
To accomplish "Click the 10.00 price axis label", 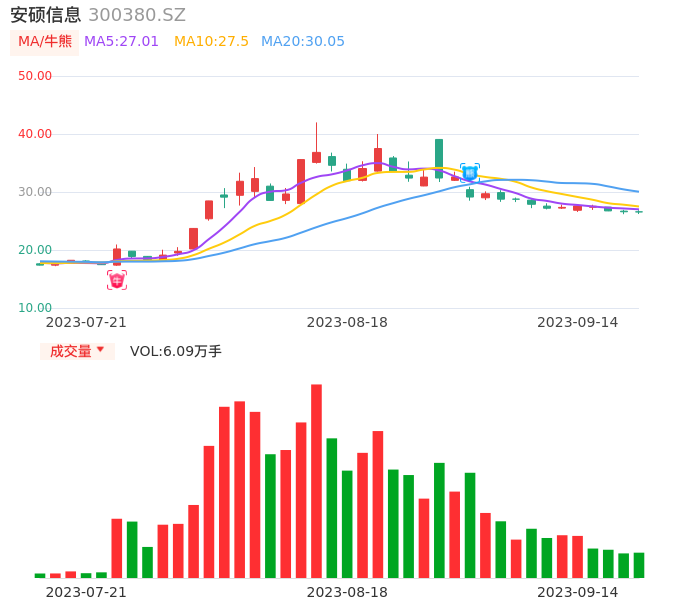I will [35, 308].
